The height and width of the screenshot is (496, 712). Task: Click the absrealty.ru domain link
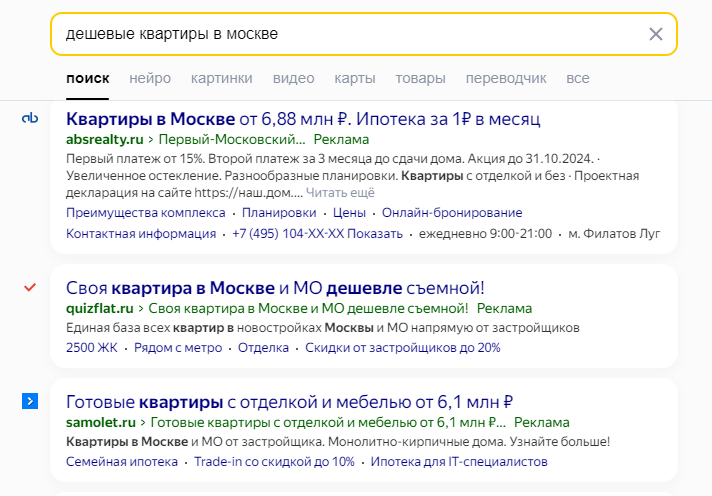(104, 139)
